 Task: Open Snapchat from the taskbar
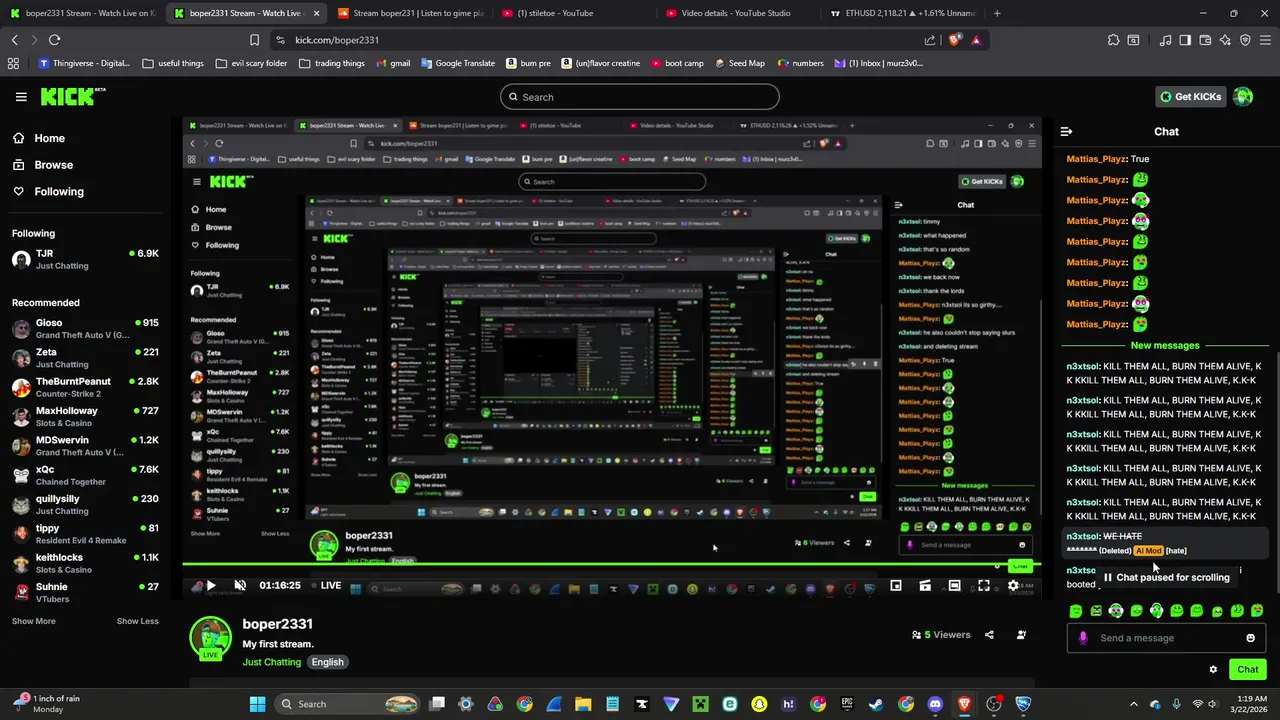(759, 704)
